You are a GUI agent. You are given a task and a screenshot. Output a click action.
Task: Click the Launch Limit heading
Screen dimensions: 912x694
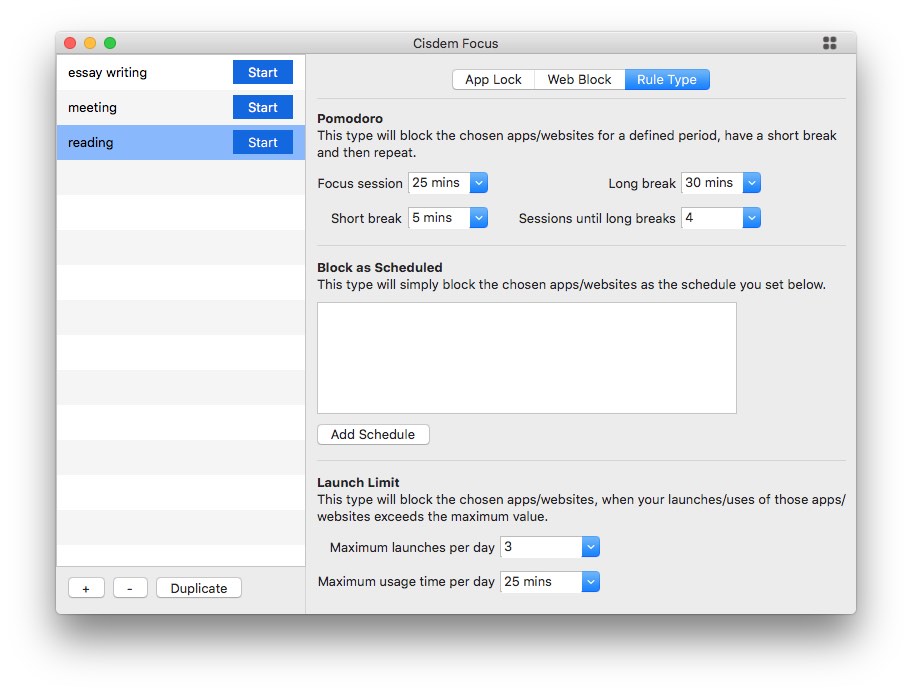[x=358, y=482]
